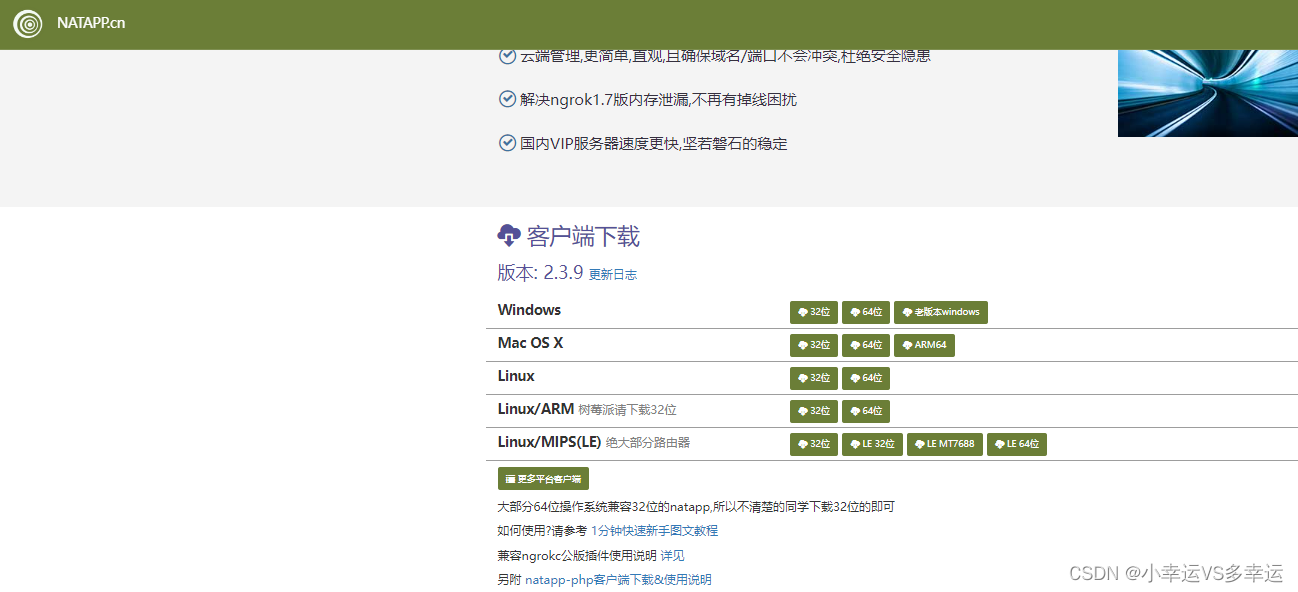Screen dimensions: 1298x592
Task: Download the LE 32位 client
Action: pos(872,444)
